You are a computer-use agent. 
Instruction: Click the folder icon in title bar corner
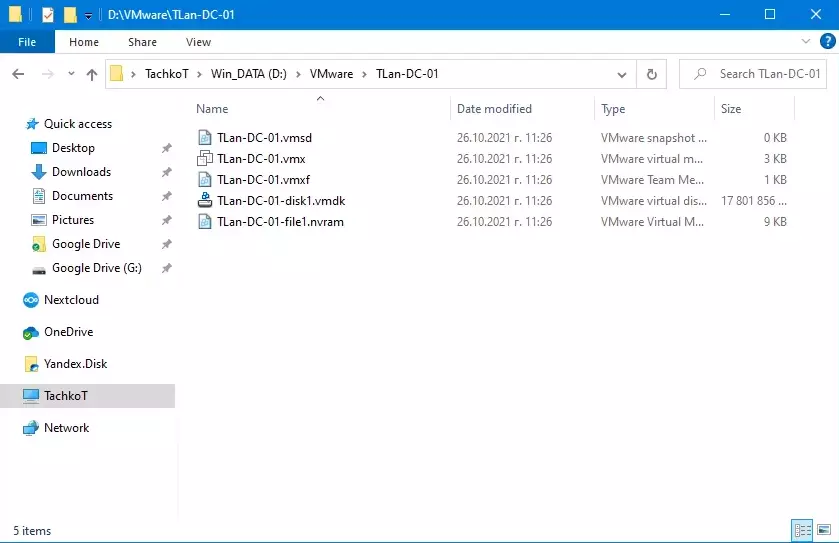coord(15,14)
